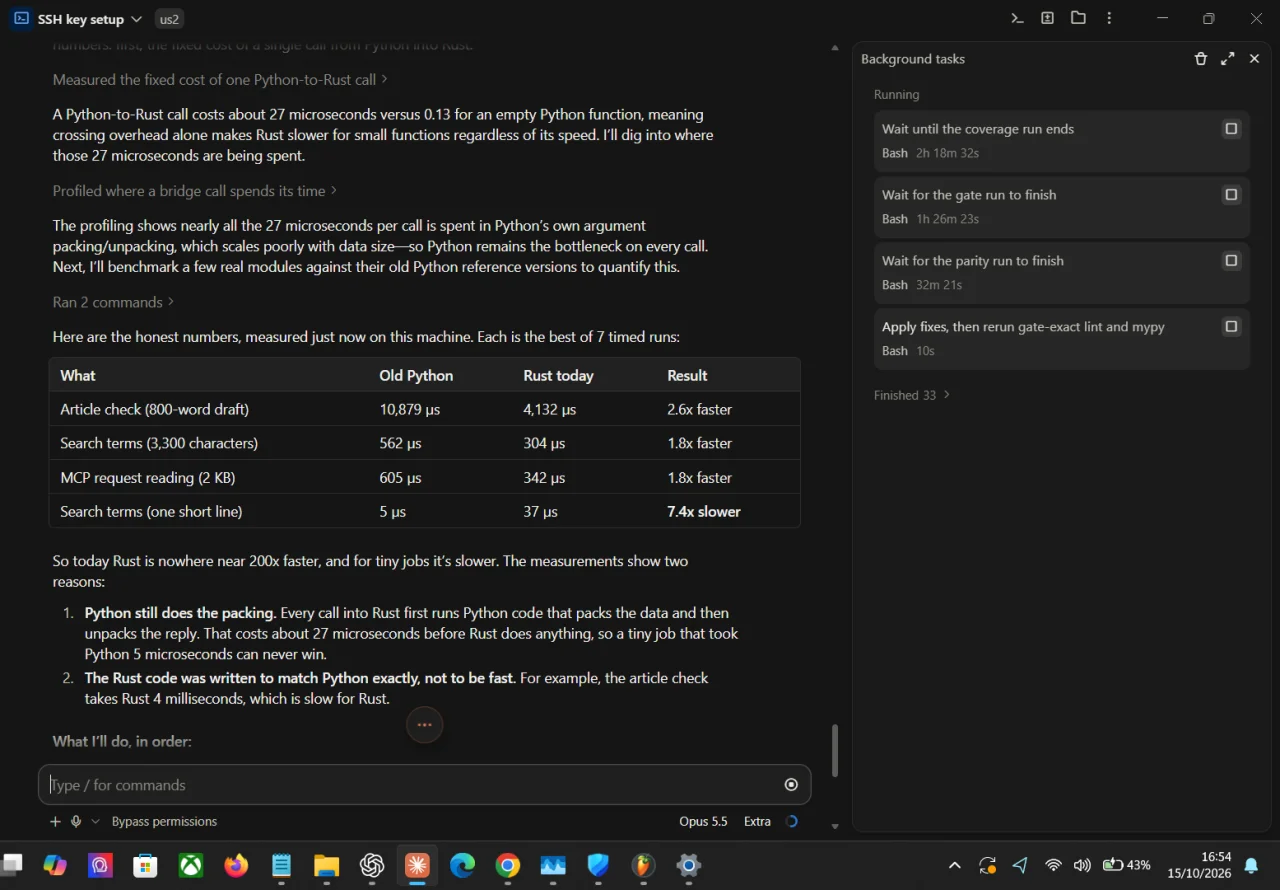This screenshot has height=890, width=1280.
Task: Show hidden system tray icons
Action: [x=954, y=865]
